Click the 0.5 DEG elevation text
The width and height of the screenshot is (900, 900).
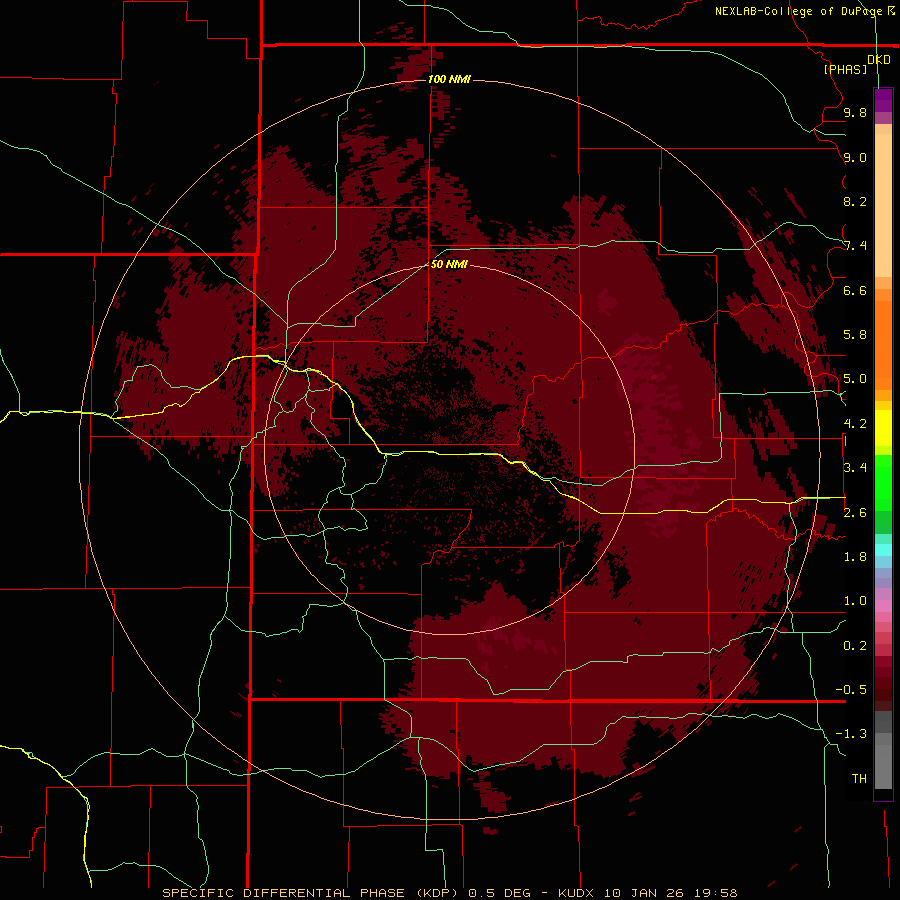tap(500, 893)
